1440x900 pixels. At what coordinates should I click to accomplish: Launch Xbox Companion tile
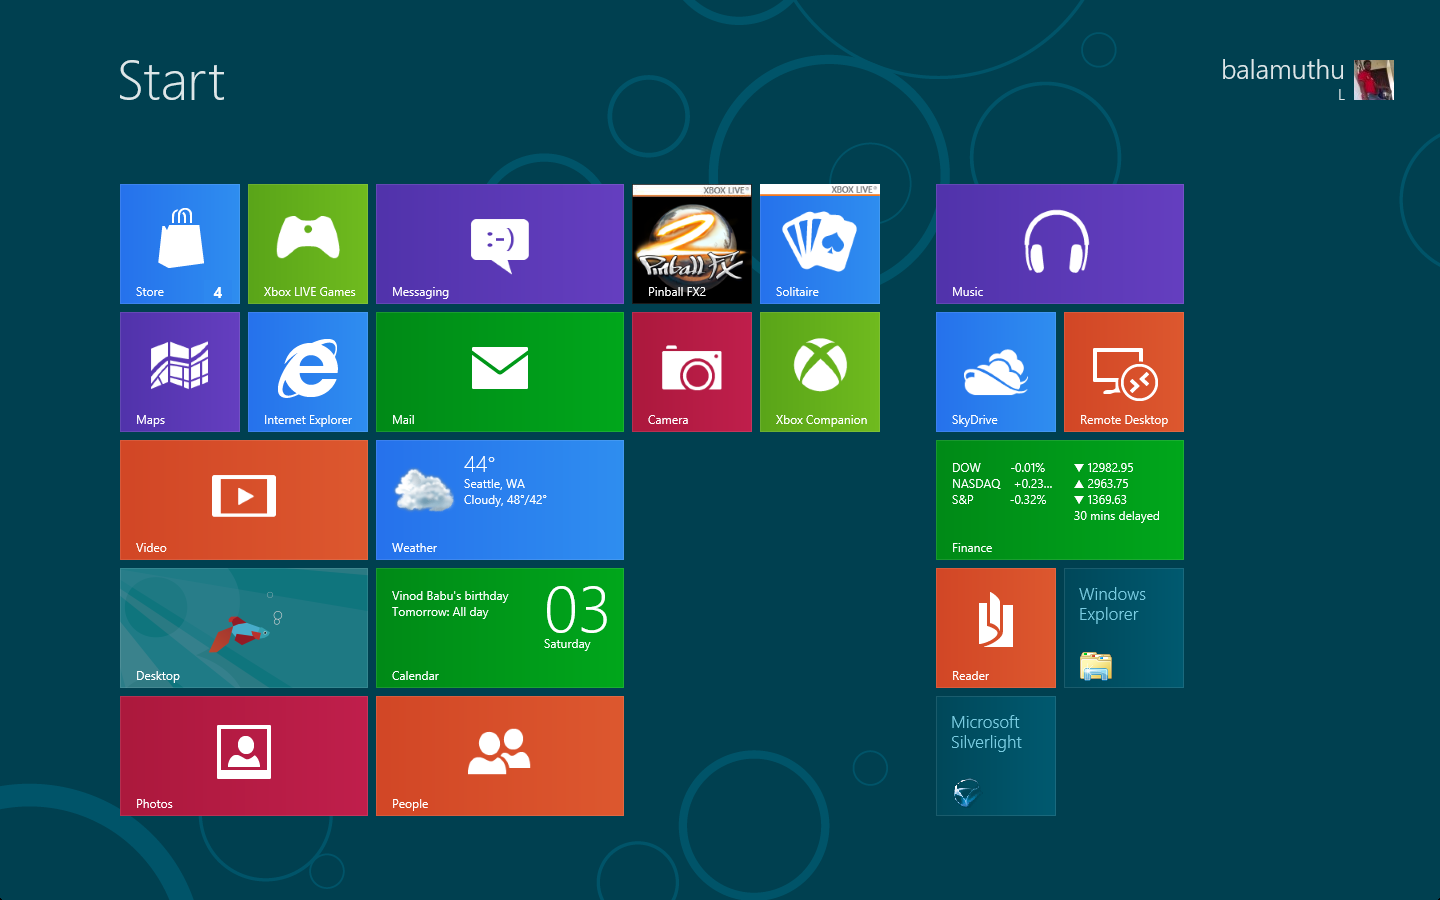coord(820,372)
